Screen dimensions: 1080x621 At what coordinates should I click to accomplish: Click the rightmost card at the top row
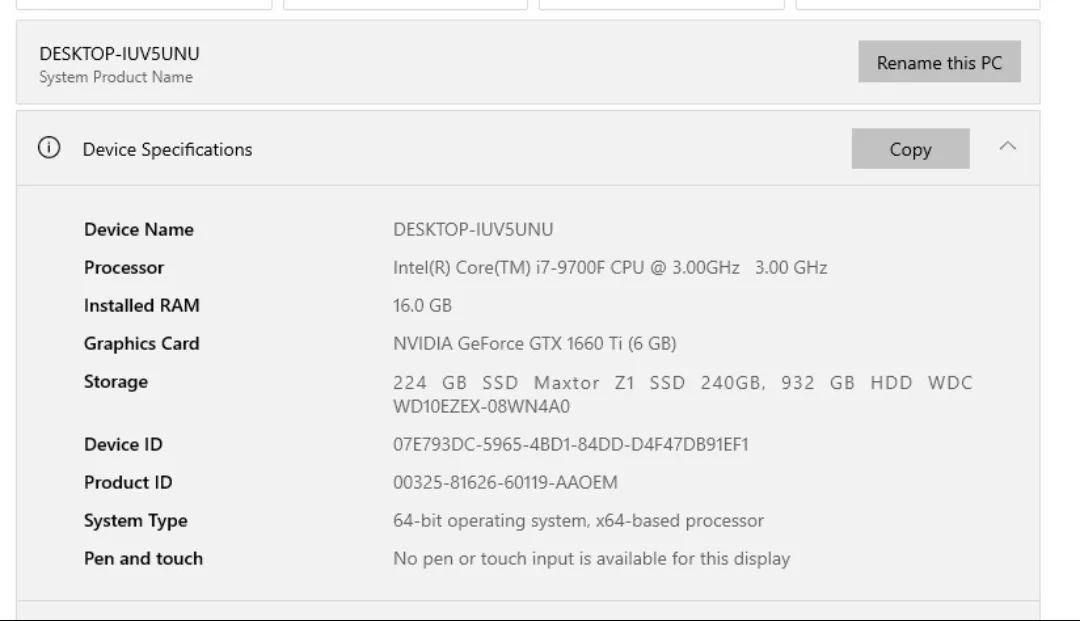pyautogui.click(x=915, y=6)
